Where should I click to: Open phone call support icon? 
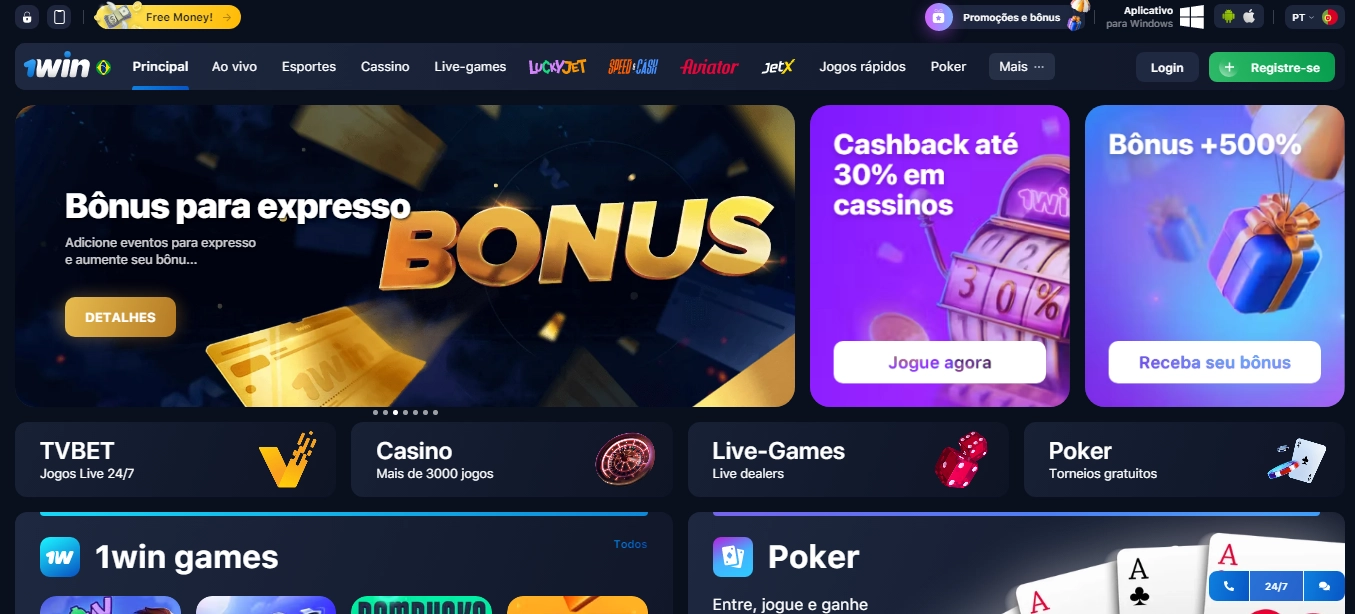pos(1229,587)
